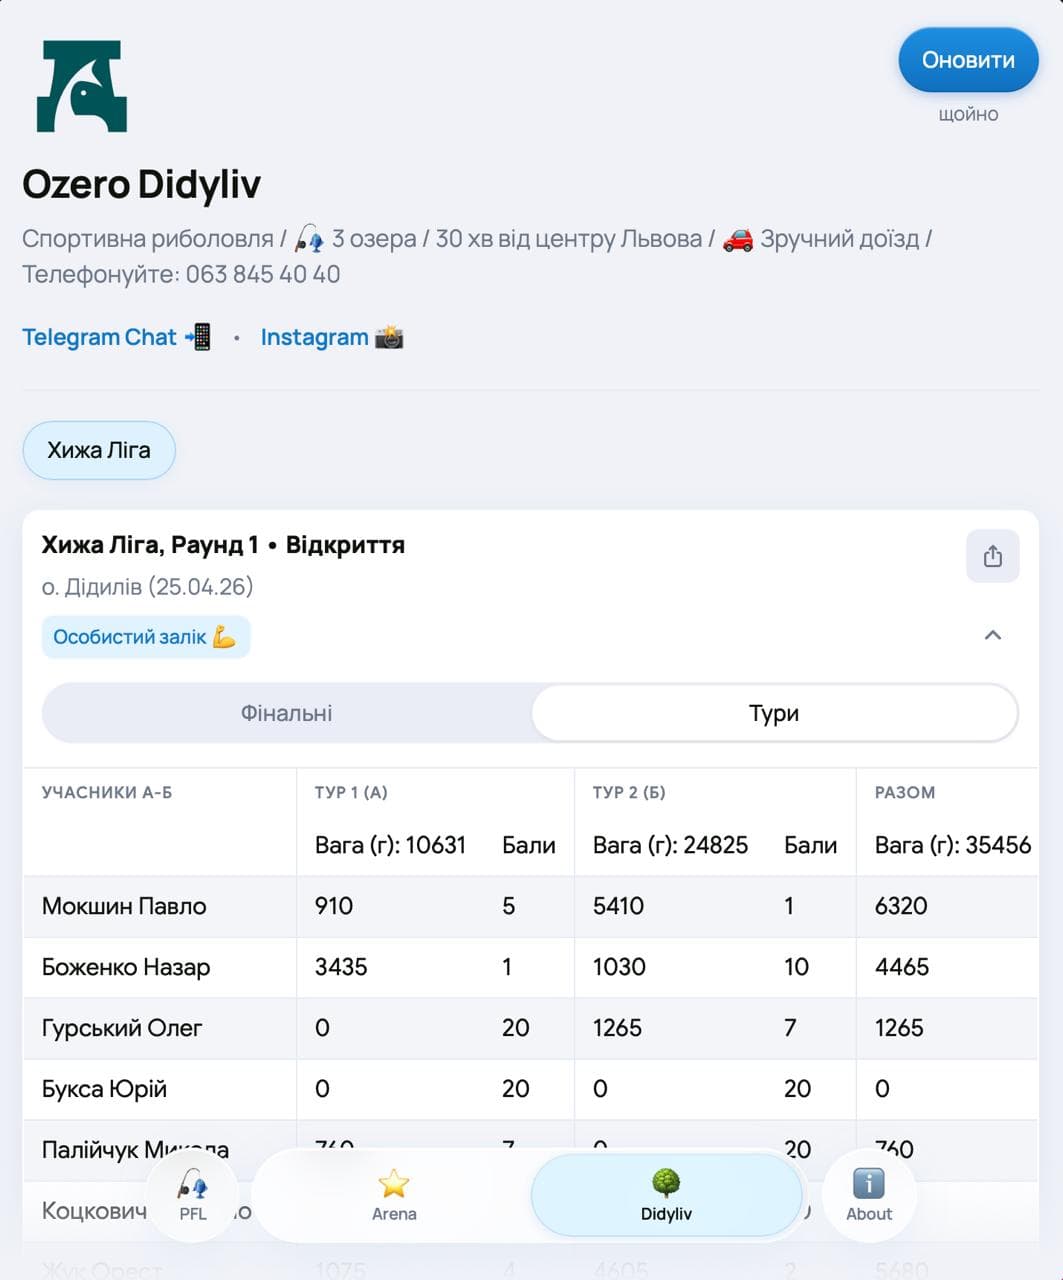The width and height of the screenshot is (1063, 1280).
Task: Click the Ozero Didyliv logo
Action: 82,86
